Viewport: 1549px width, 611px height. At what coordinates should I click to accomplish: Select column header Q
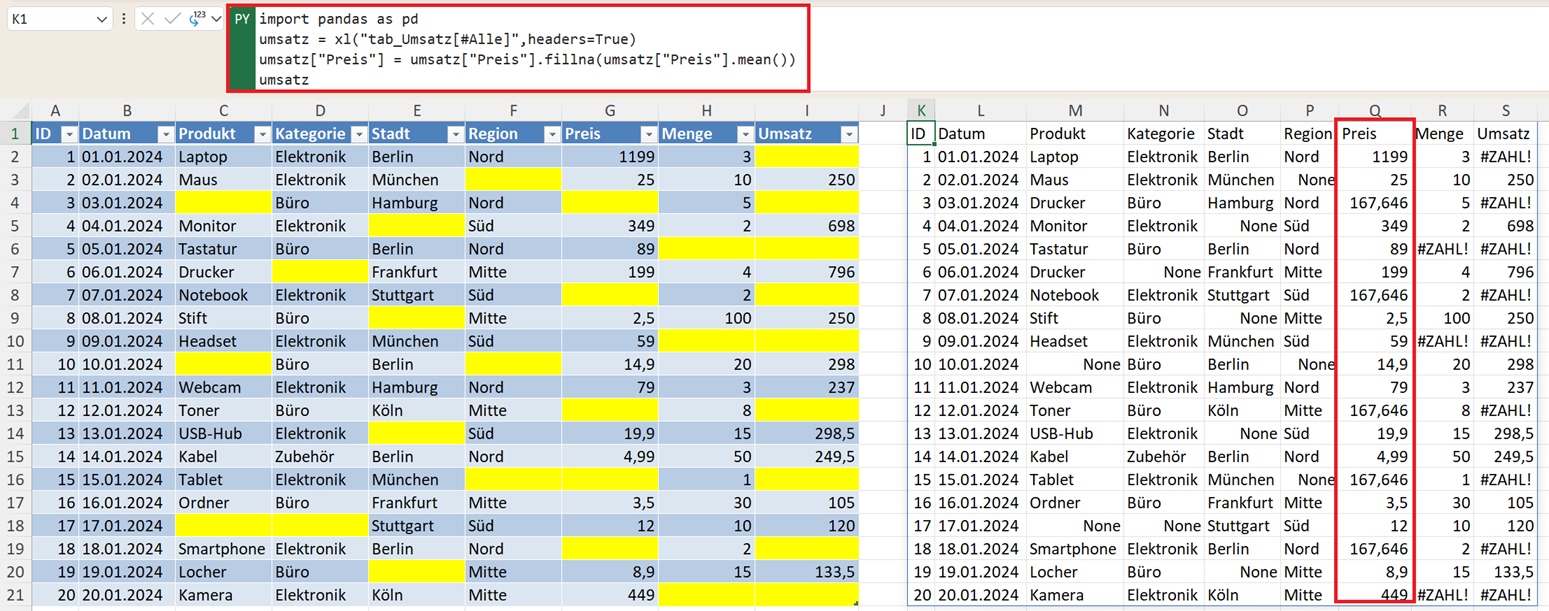coord(1375,111)
